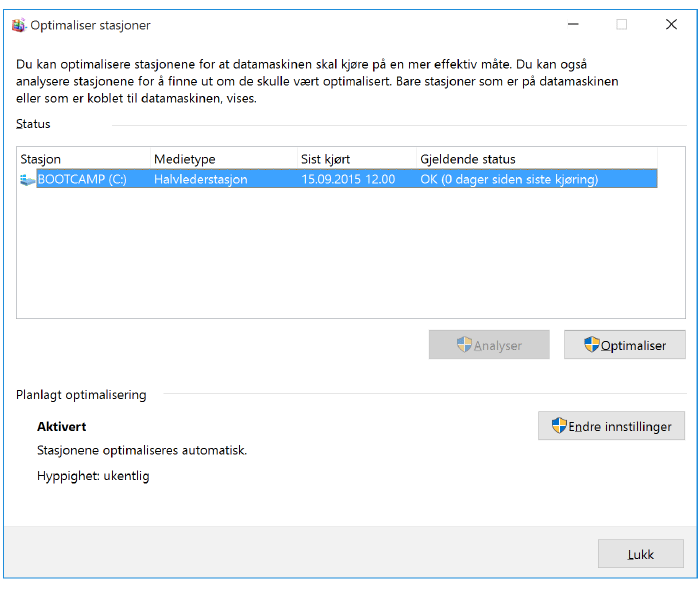Click the Optimaliser stasjoner title bar app icon
Screen dimensions: 700x592
18,25
